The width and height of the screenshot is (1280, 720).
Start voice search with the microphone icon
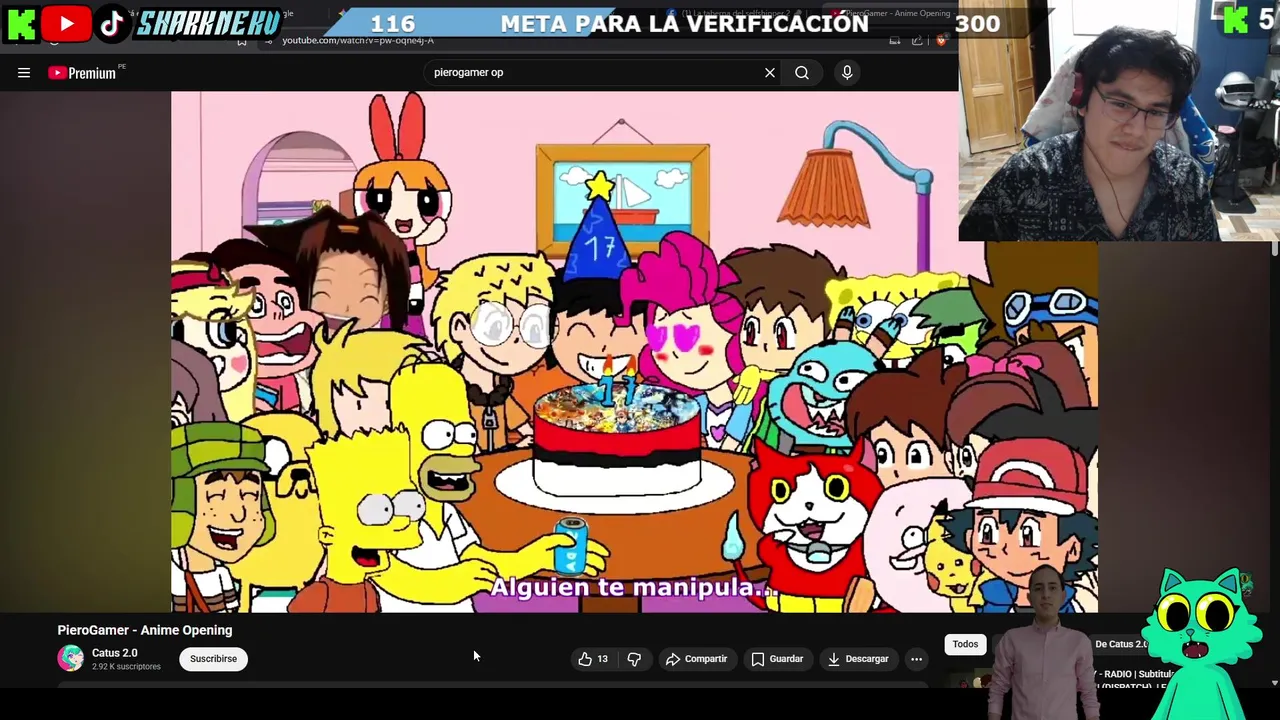(847, 72)
